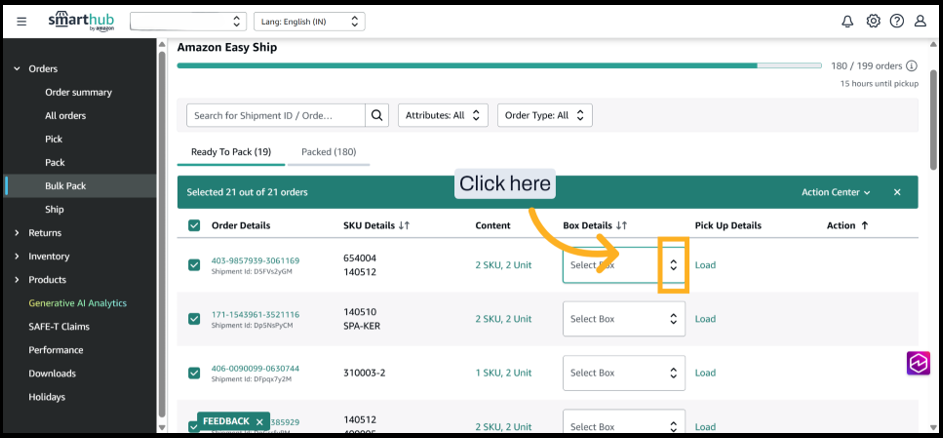Click the help question mark icon
The height and width of the screenshot is (438, 943).
tap(897, 21)
